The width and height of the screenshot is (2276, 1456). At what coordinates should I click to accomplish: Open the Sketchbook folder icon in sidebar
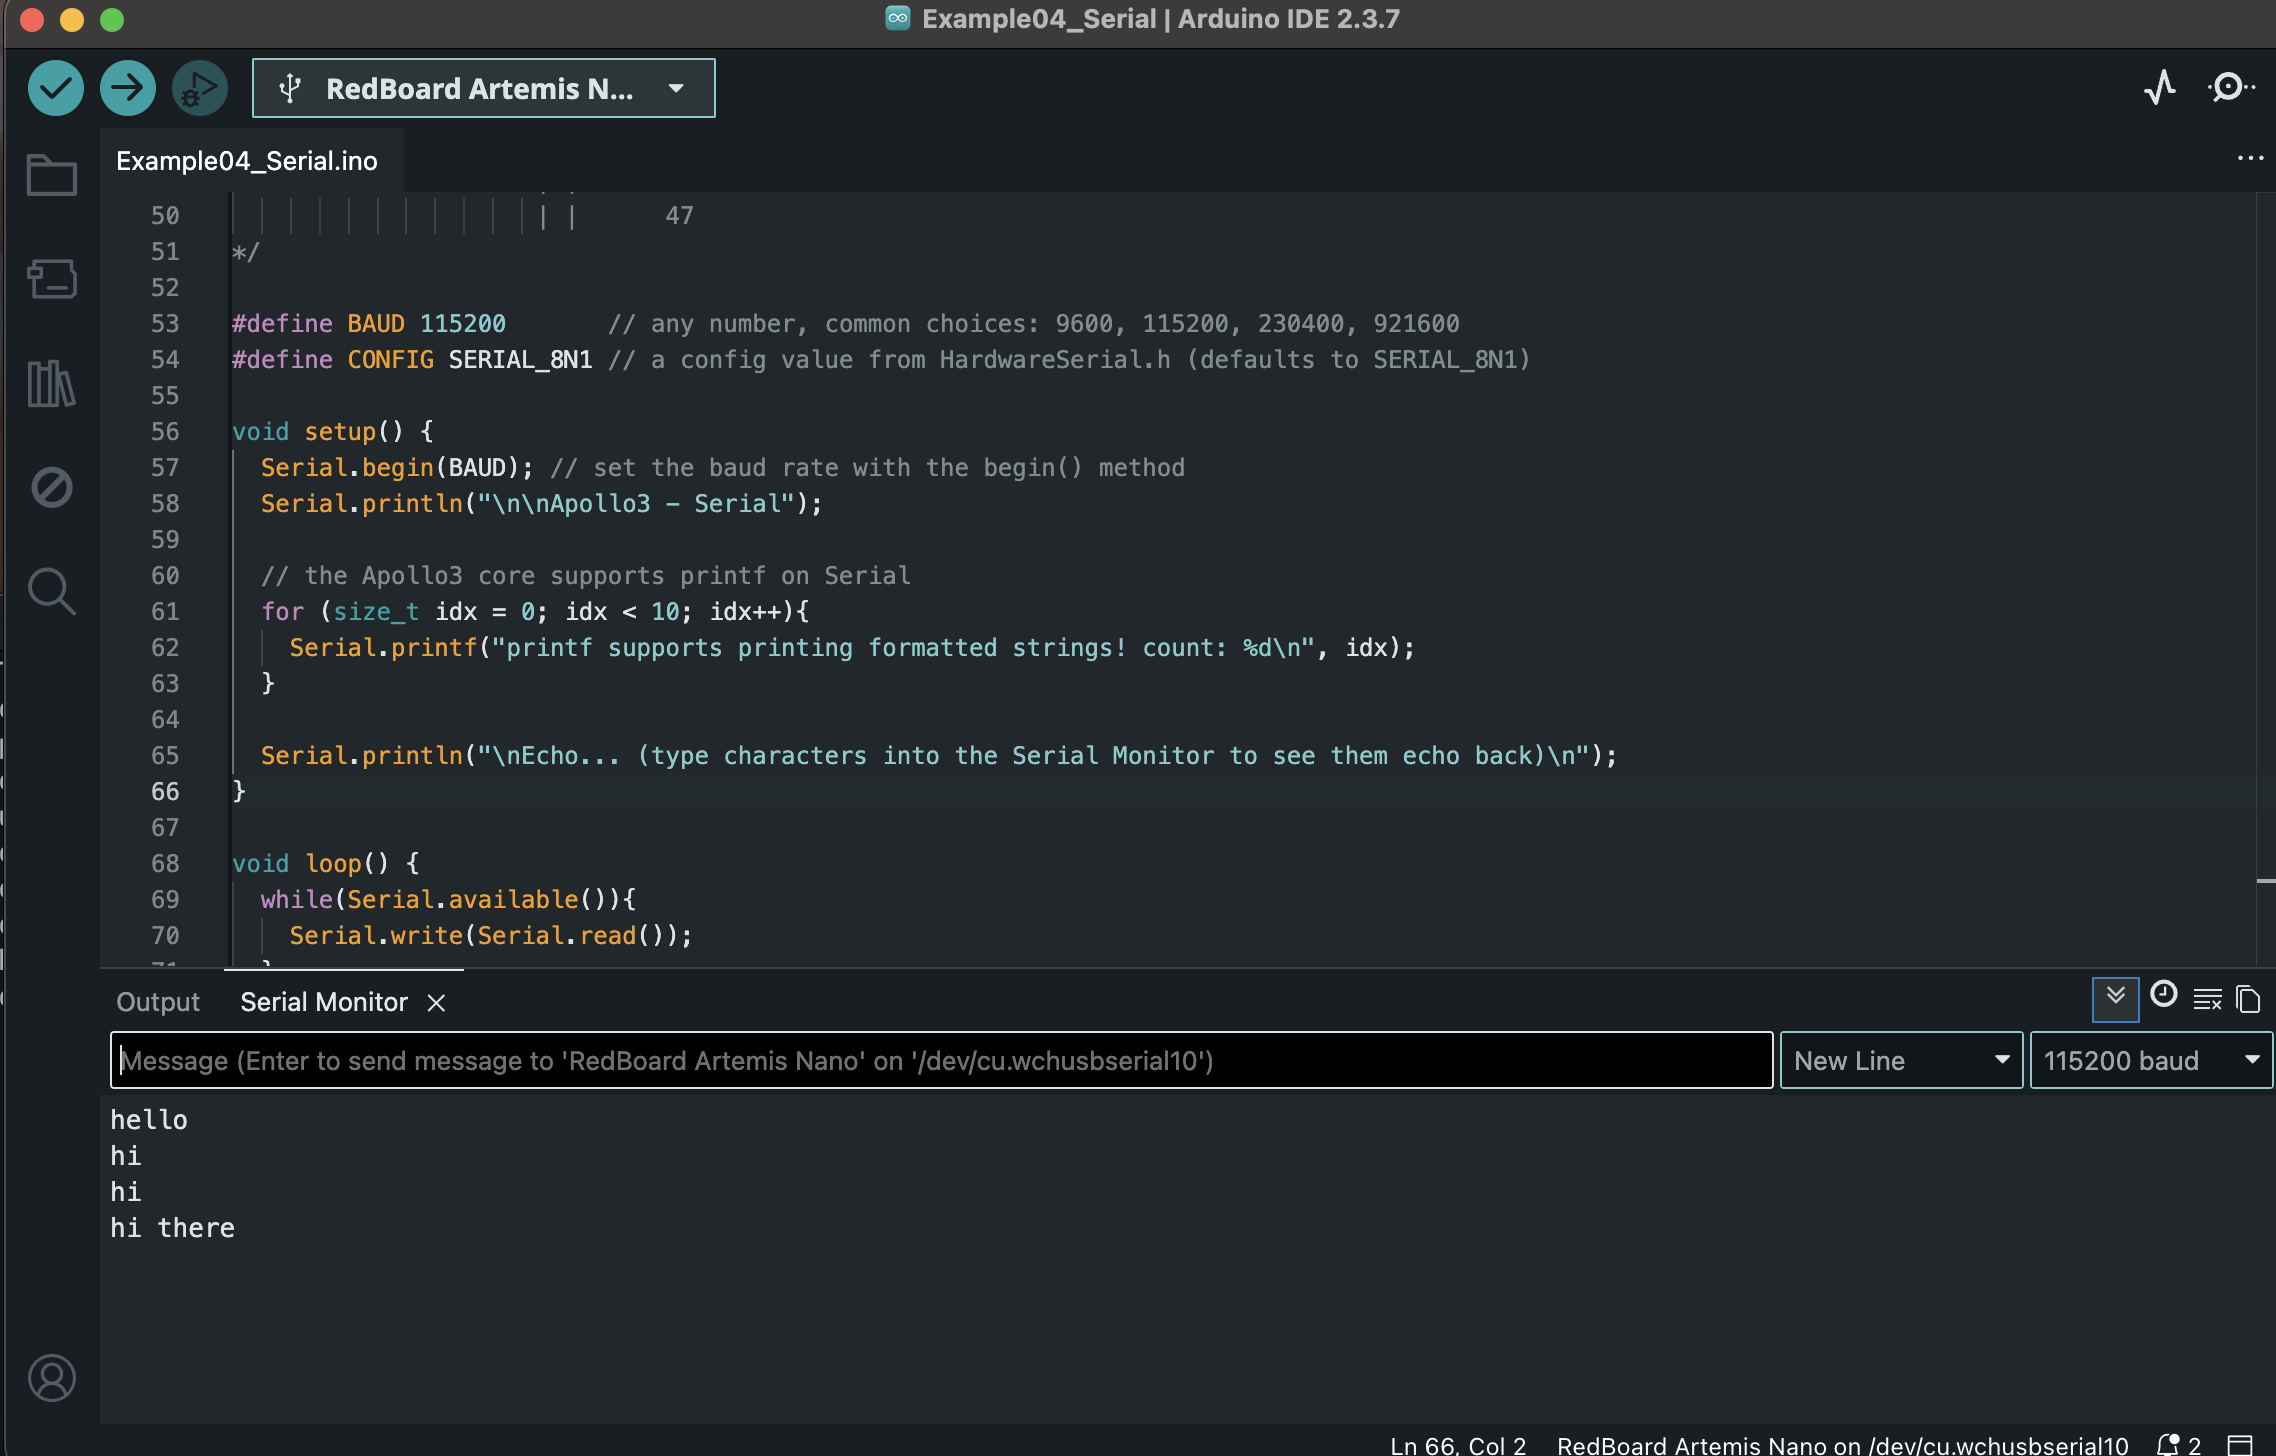[52, 175]
